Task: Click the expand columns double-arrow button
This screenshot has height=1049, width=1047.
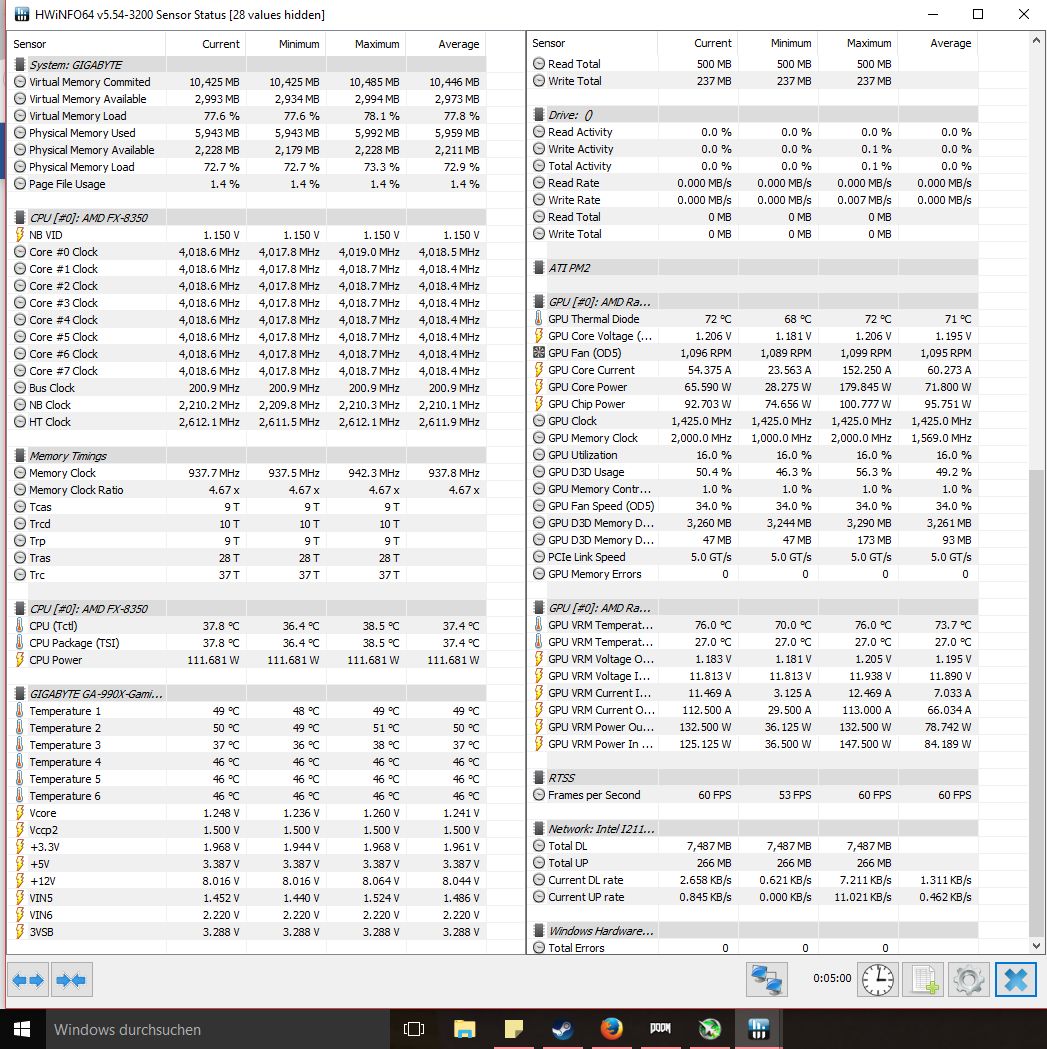Action: [x=28, y=980]
